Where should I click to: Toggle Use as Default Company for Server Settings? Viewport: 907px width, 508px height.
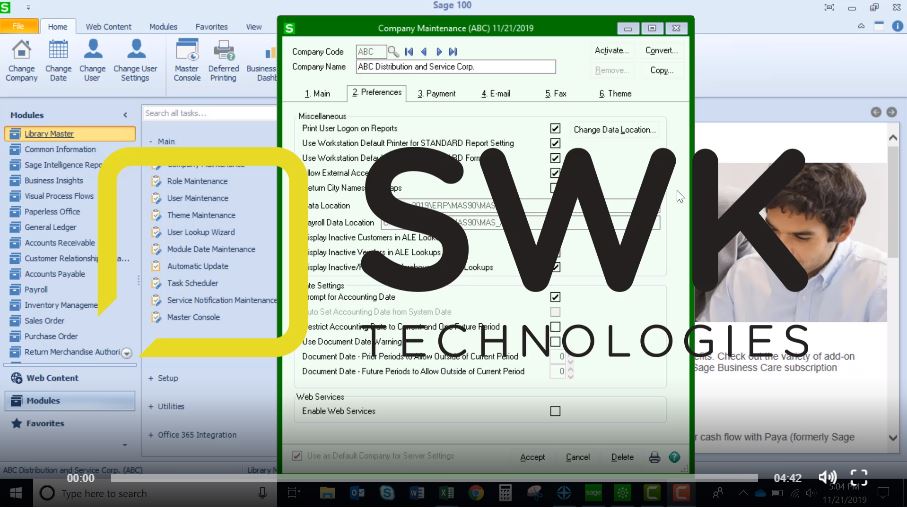tap(297, 456)
